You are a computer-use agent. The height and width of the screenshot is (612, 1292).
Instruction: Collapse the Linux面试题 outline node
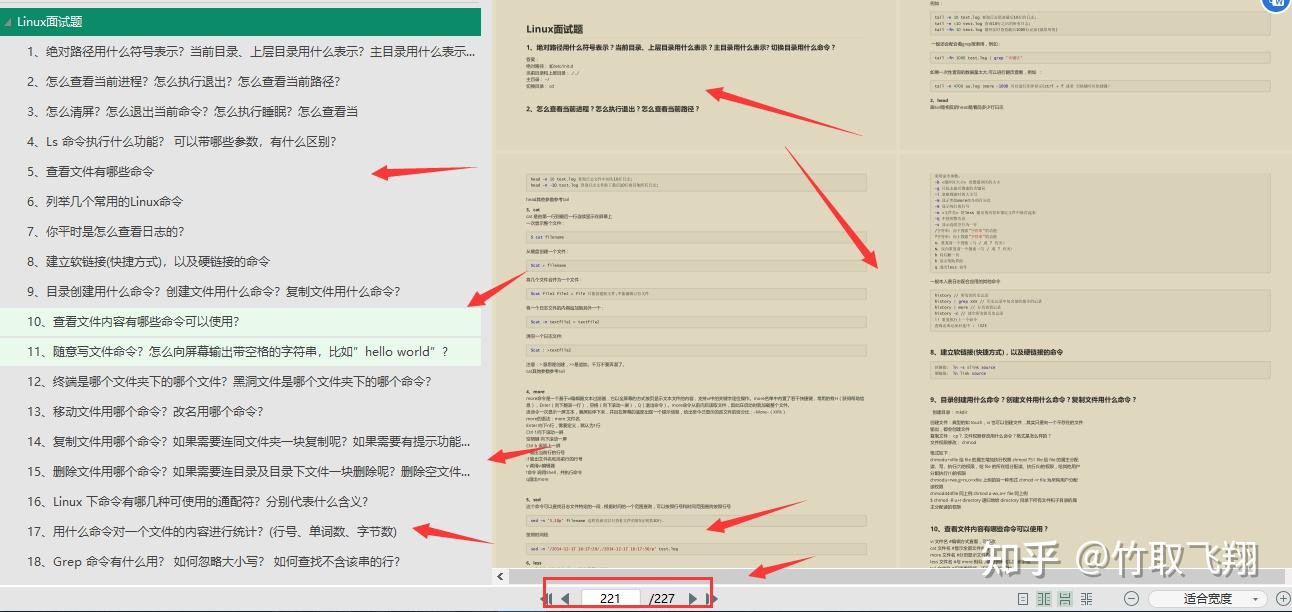pos(10,20)
